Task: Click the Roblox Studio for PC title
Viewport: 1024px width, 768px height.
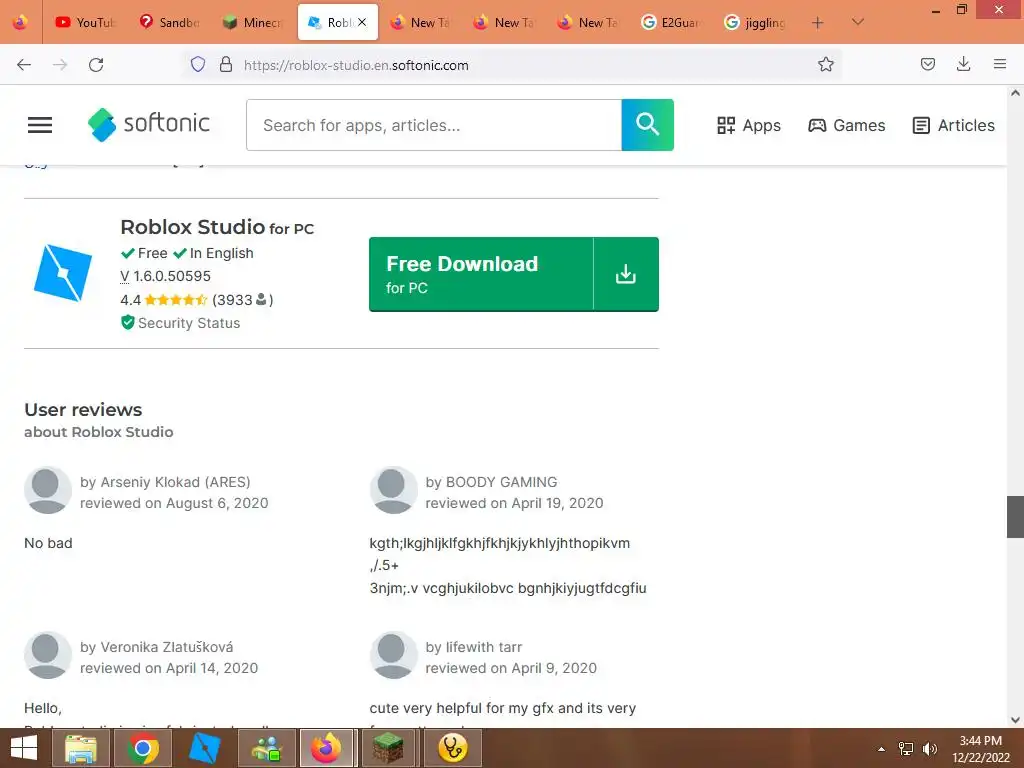Action: (x=217, y=227)
